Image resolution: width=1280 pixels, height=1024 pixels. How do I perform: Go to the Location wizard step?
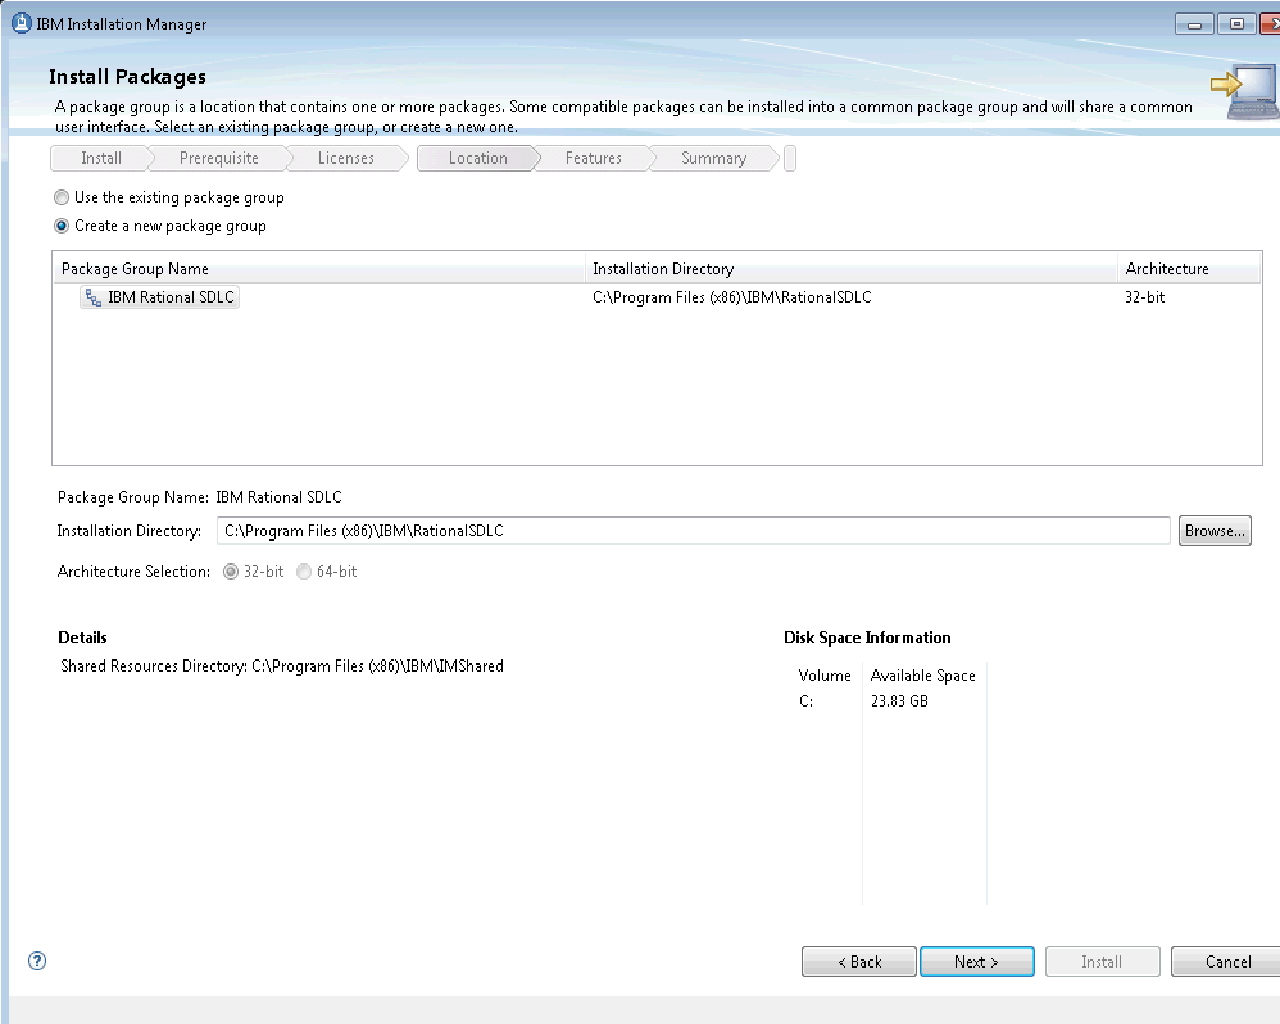point(478,158)
